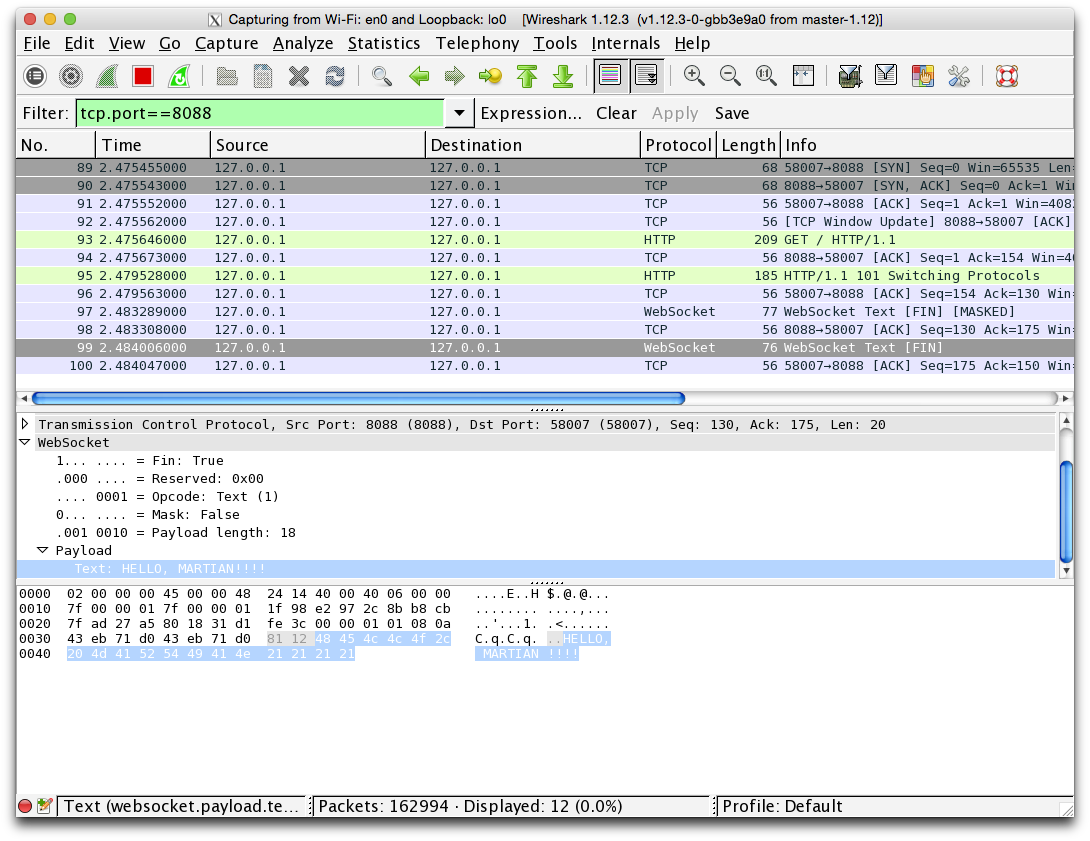Screen dimensions: 1090x841
Task: Open the Telephony menu
Action: point(478,43)
